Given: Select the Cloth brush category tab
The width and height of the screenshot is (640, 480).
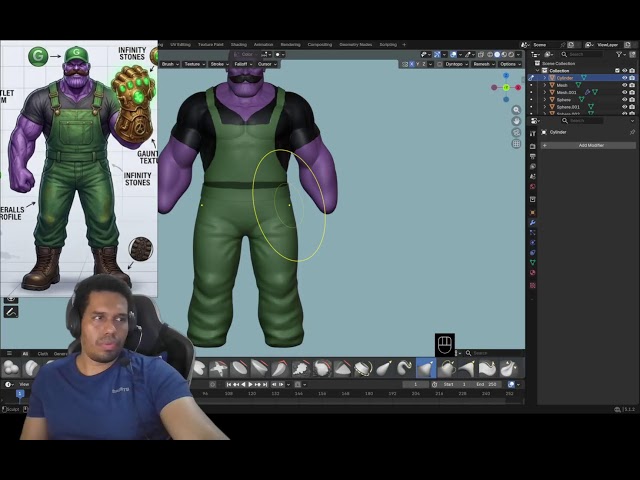Looking at the screenshot, I should click(42, 354).
